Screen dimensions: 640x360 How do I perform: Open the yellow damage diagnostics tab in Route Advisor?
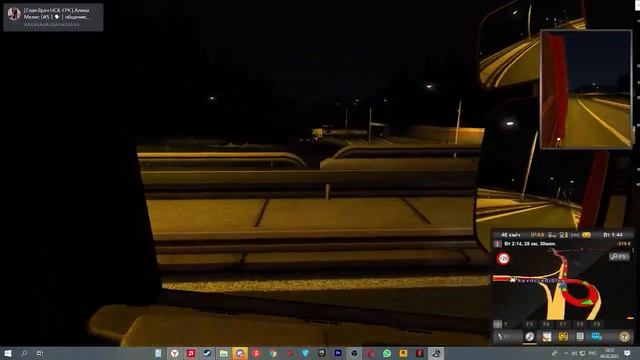563,336
